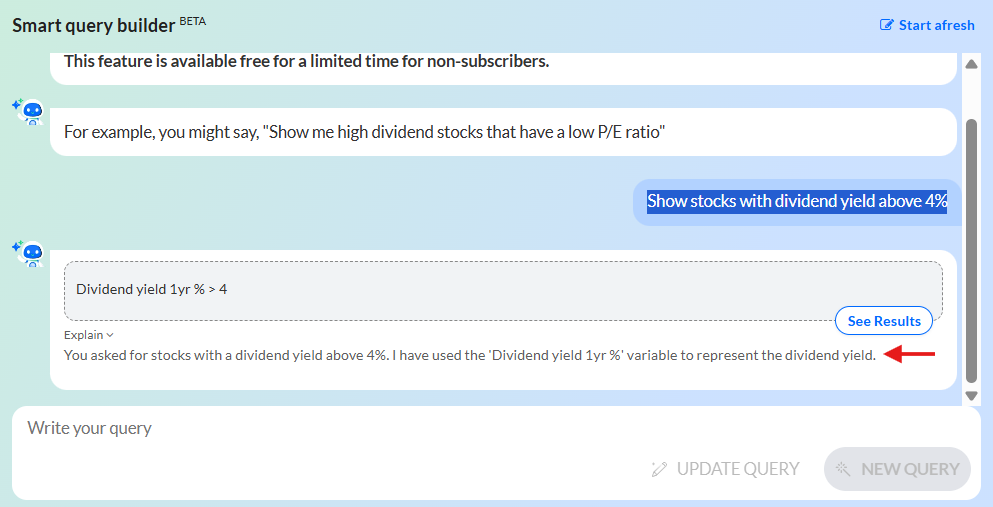Screen dimensions: 993x507
Task: Click the upper robot assistant avatar
Action: click(x=27, y=111)
